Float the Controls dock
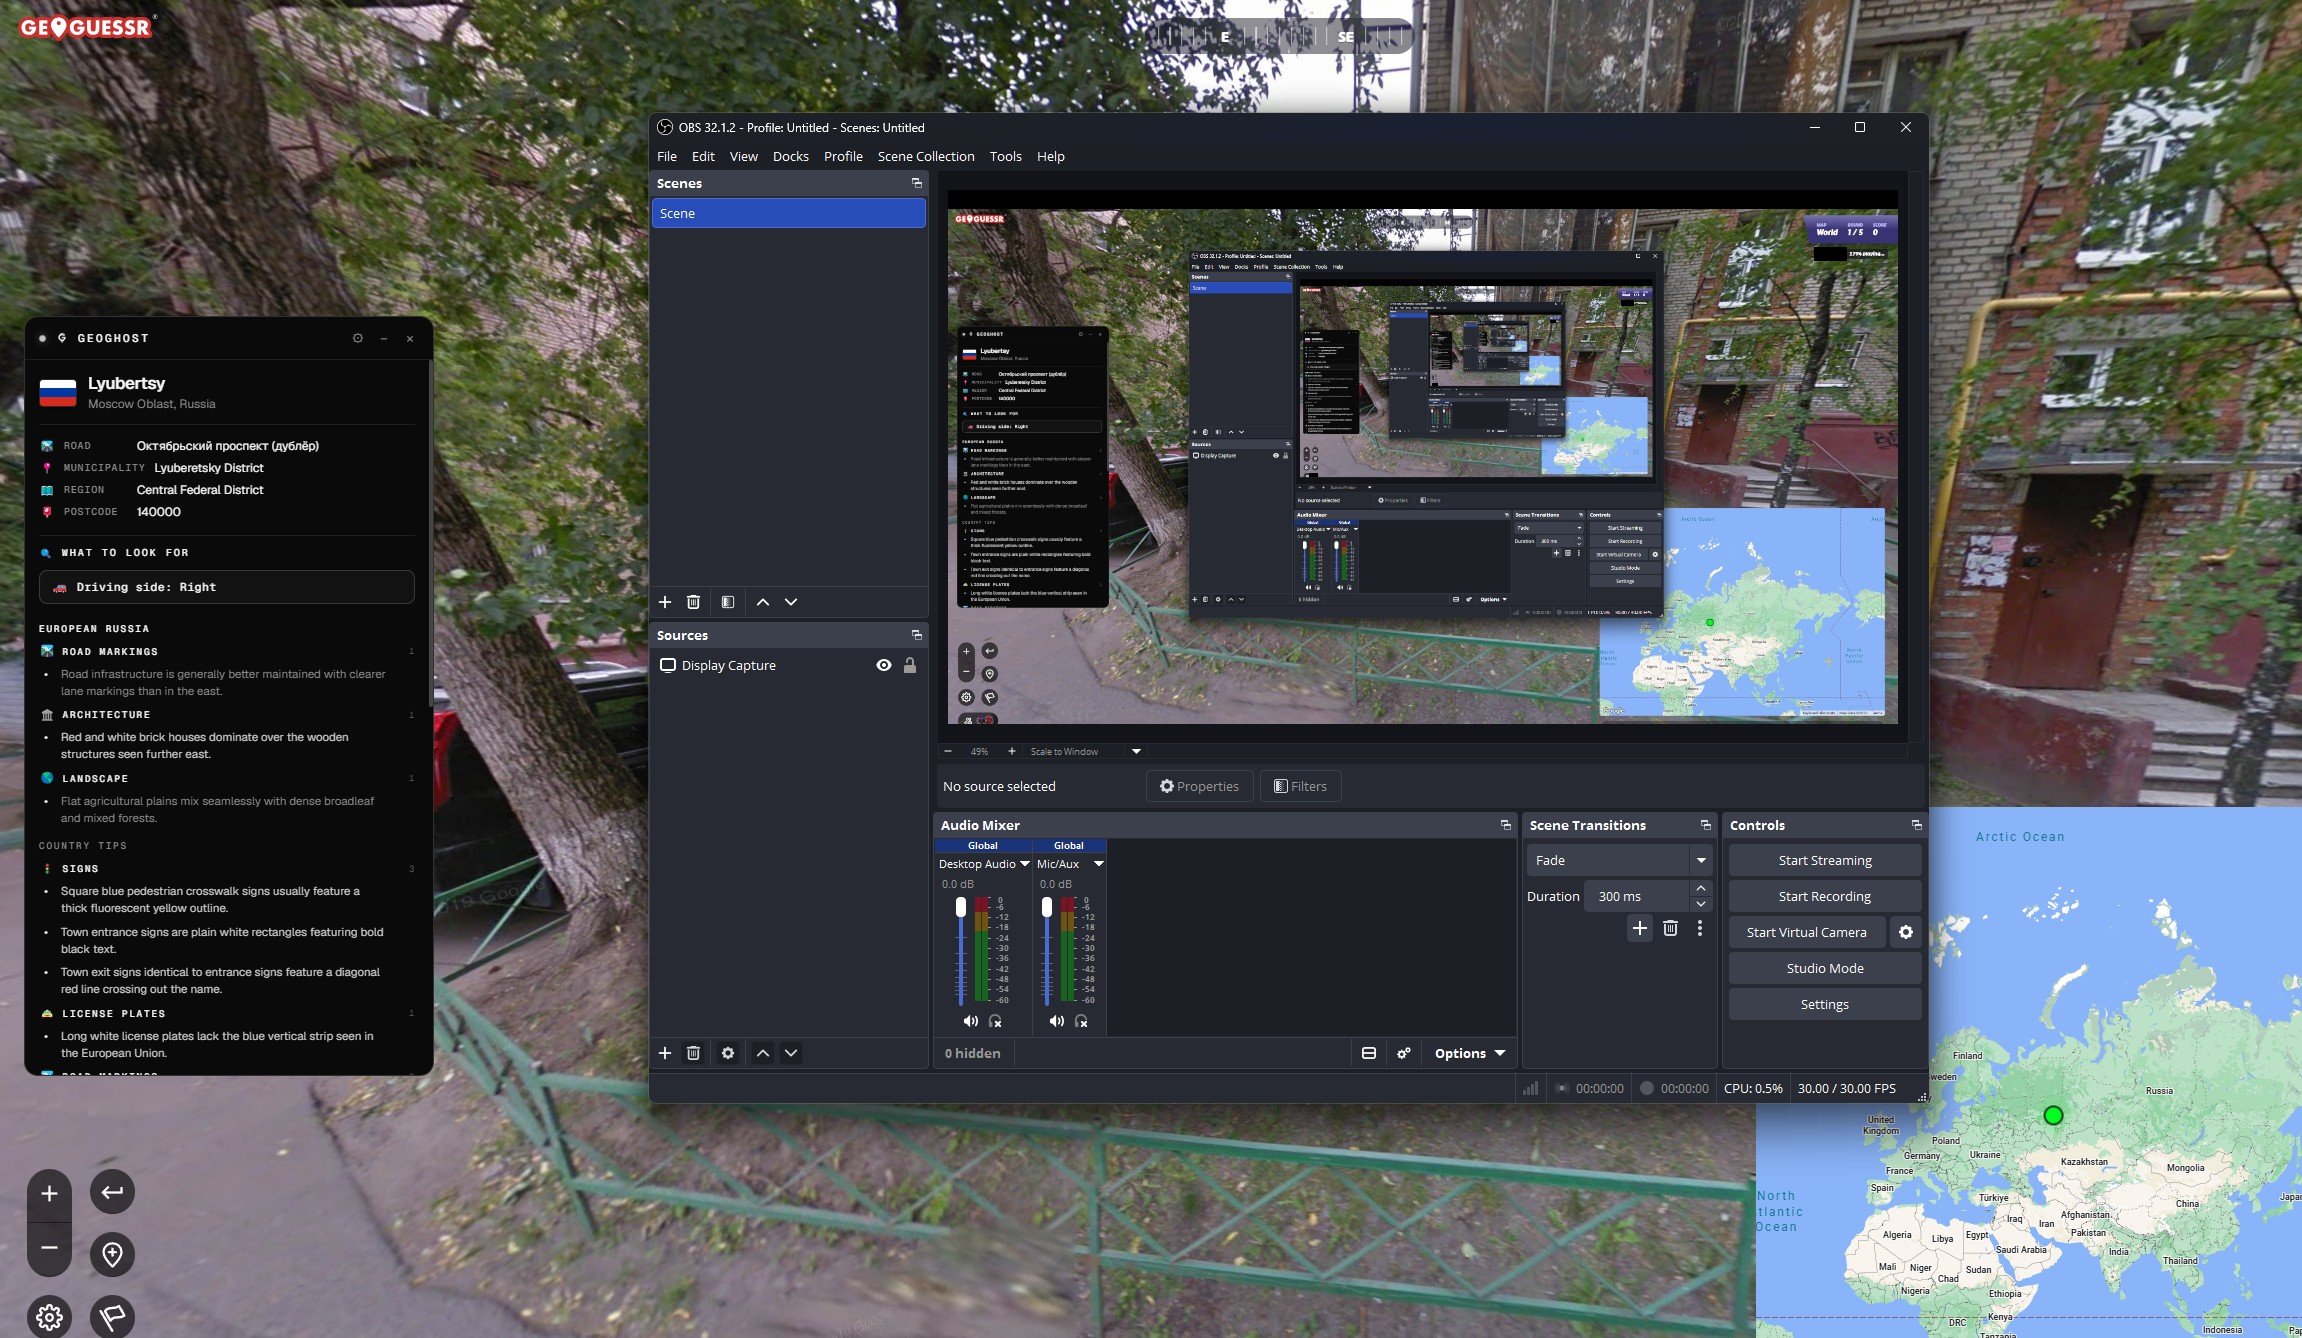The image size is (2302, 1338). 1916,825
